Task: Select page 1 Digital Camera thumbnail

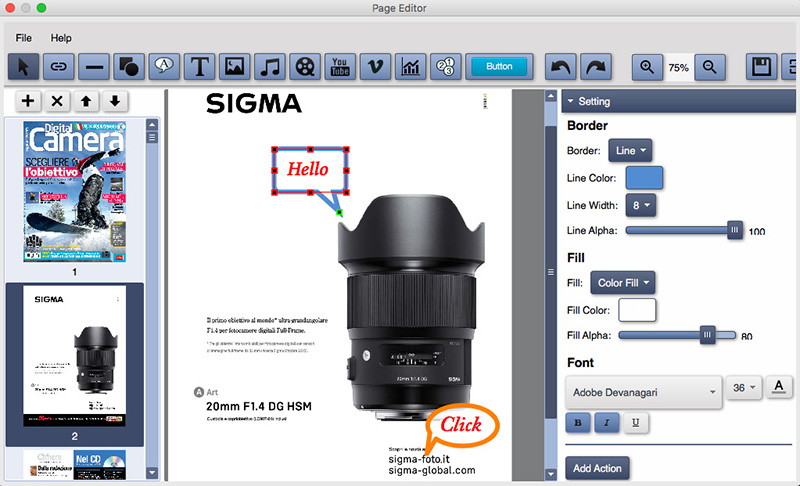Action: (x=74, y=191)
